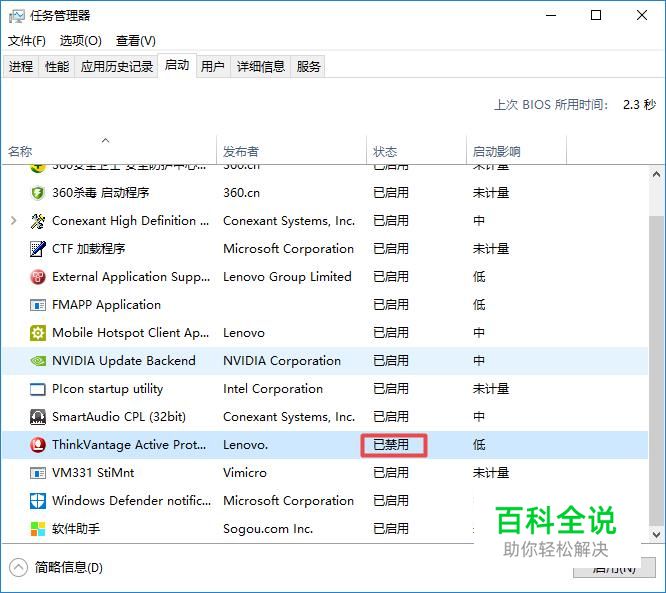Close the Task Manager window
This screenshot has width=666, height=593.
pyautogui.click(x=642, y=16)
